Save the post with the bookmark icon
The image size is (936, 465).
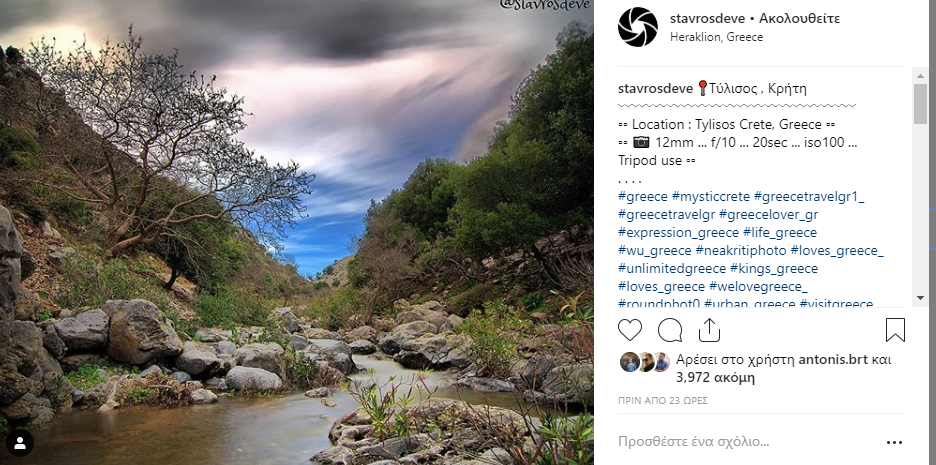(895, 329)
